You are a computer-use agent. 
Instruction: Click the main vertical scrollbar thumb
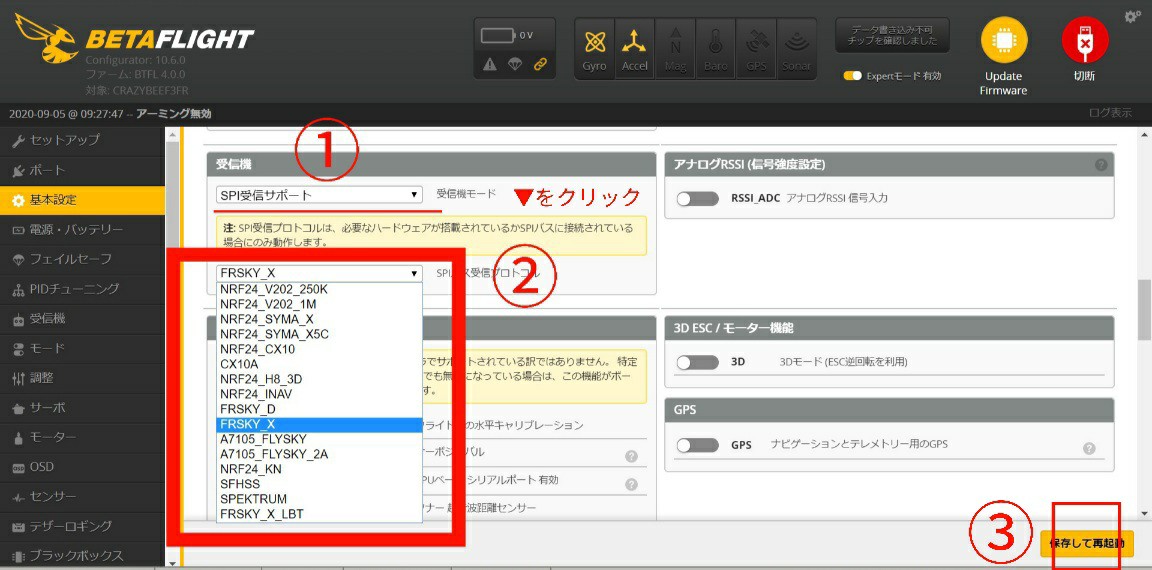1144,310
